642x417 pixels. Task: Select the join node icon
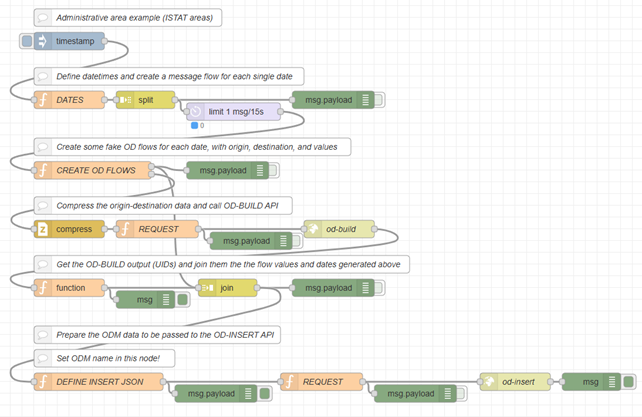(x=208, y=288)
